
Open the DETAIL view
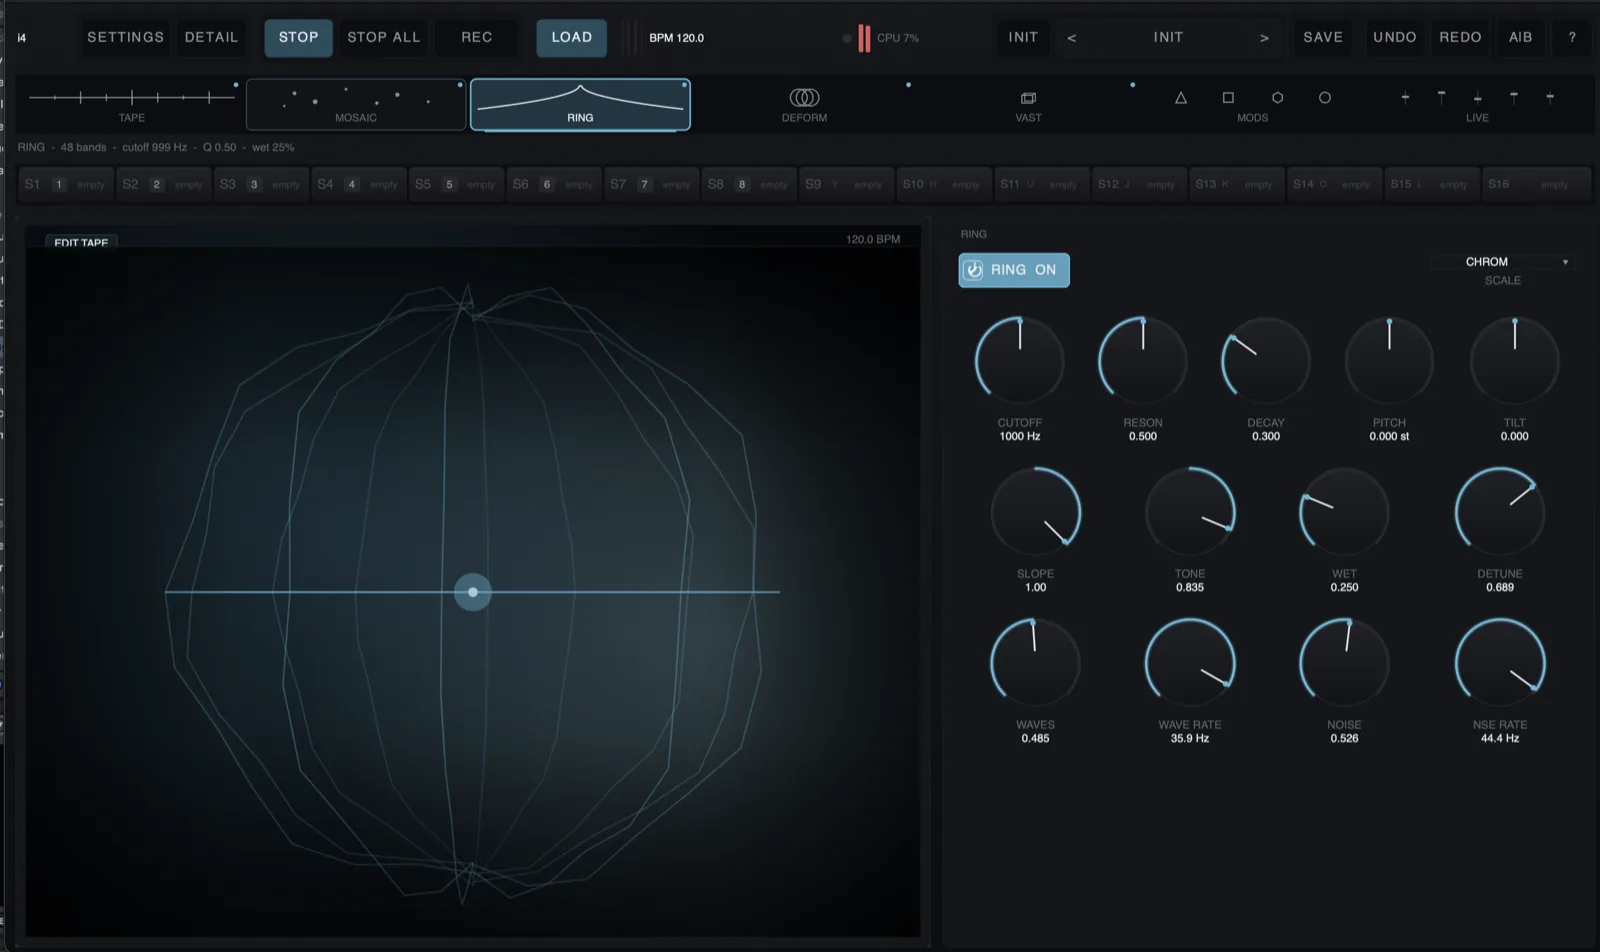click(211, 37)
